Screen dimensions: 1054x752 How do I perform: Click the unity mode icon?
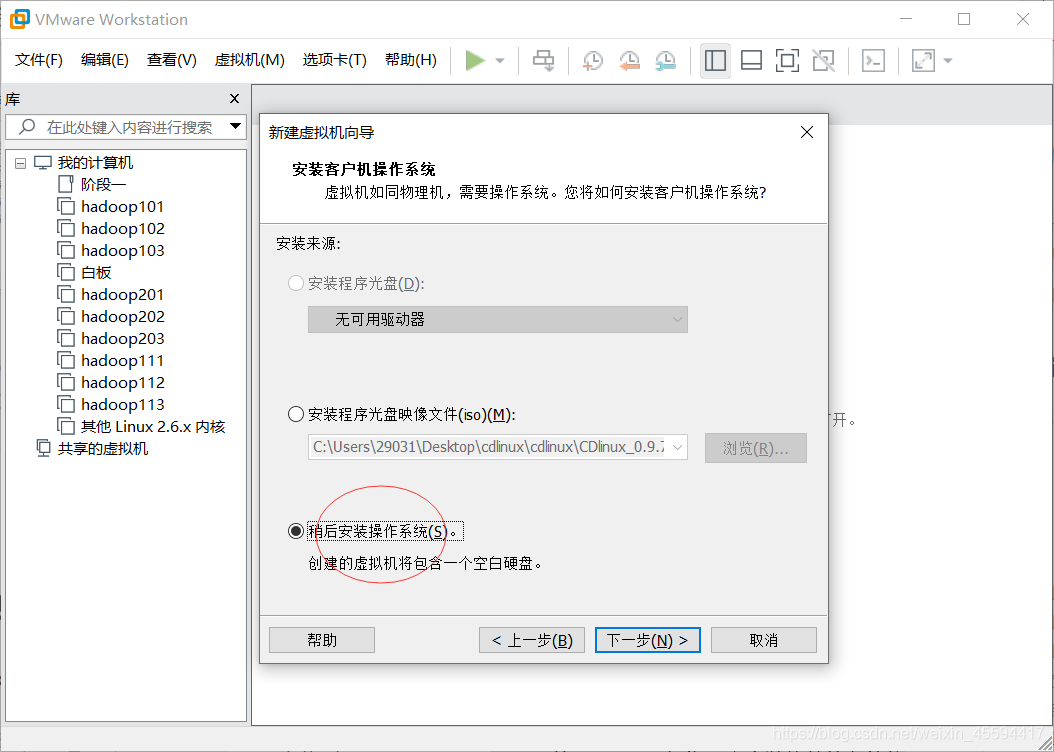(823, 60)
